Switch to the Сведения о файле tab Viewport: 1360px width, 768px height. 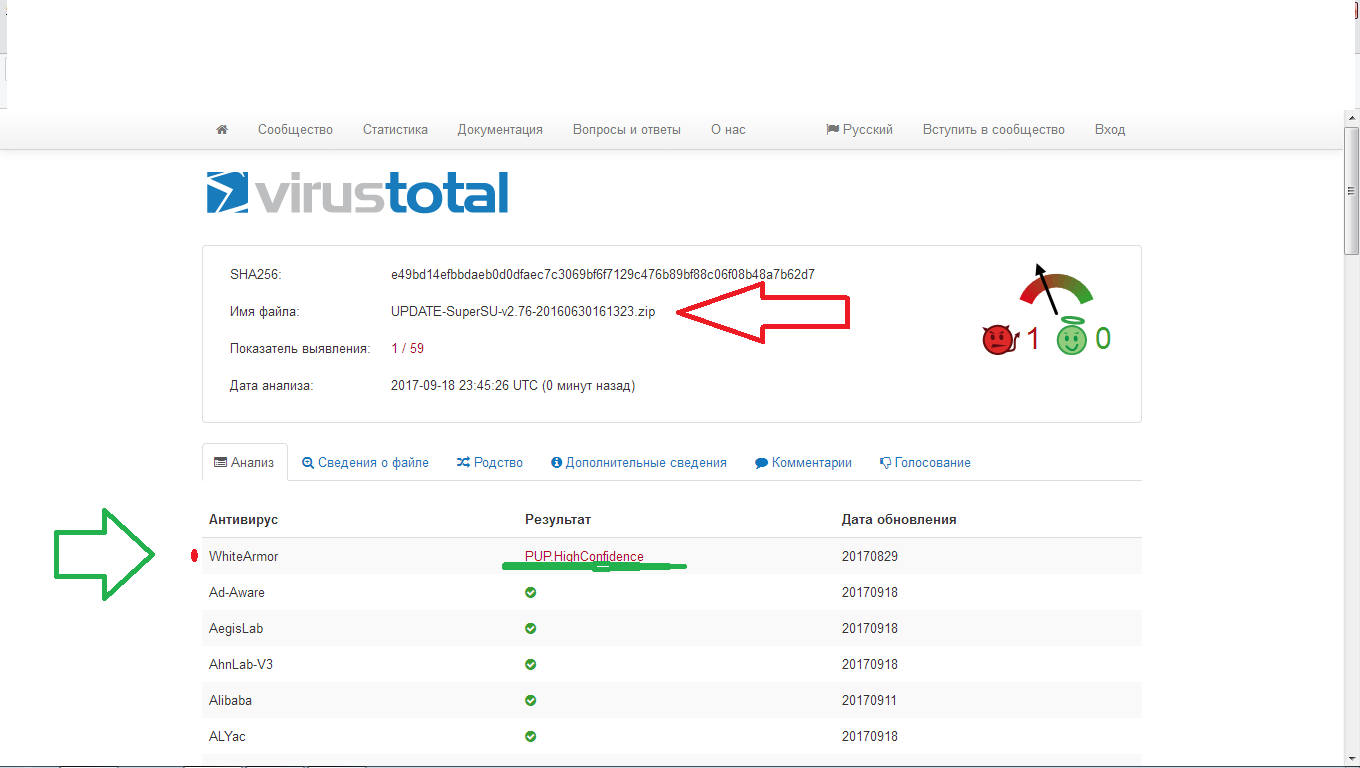[x=365, y=463]
